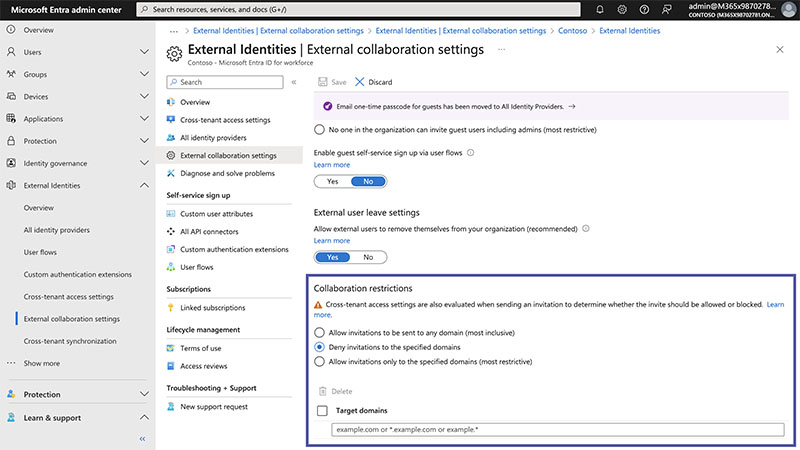Collapse the Learn & support section chevron
Image resolution: width=800 pixels, height=450 pixels.
[144, 417]
